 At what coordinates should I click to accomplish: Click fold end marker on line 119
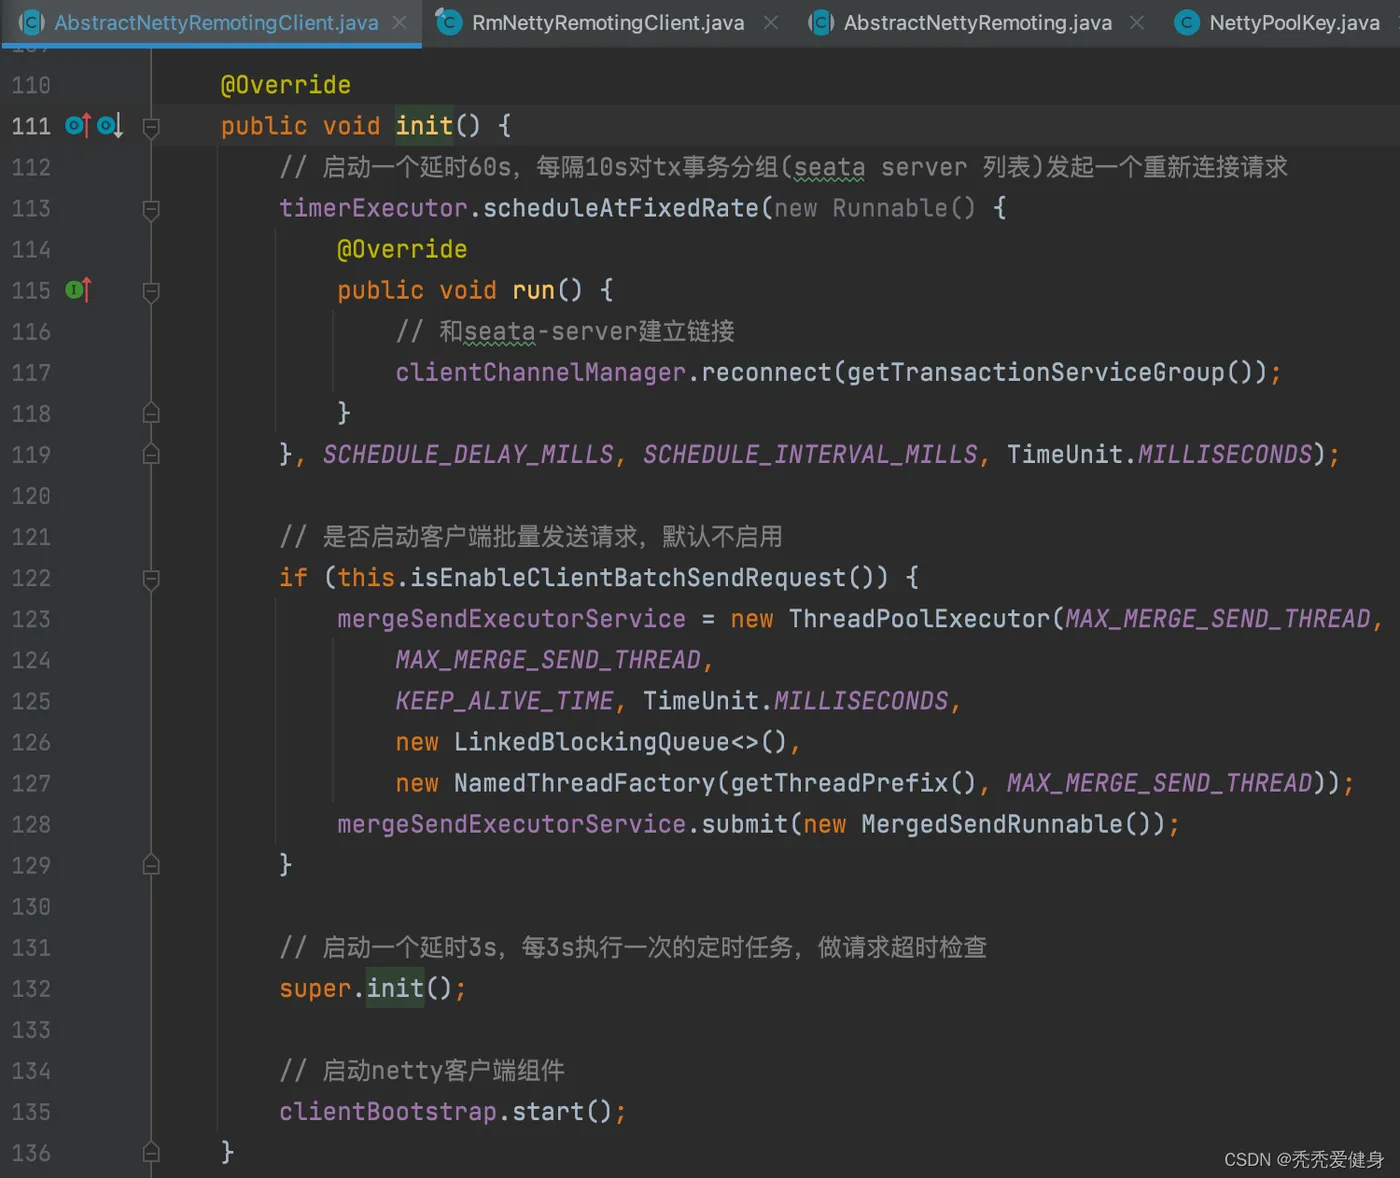(151, 454)
